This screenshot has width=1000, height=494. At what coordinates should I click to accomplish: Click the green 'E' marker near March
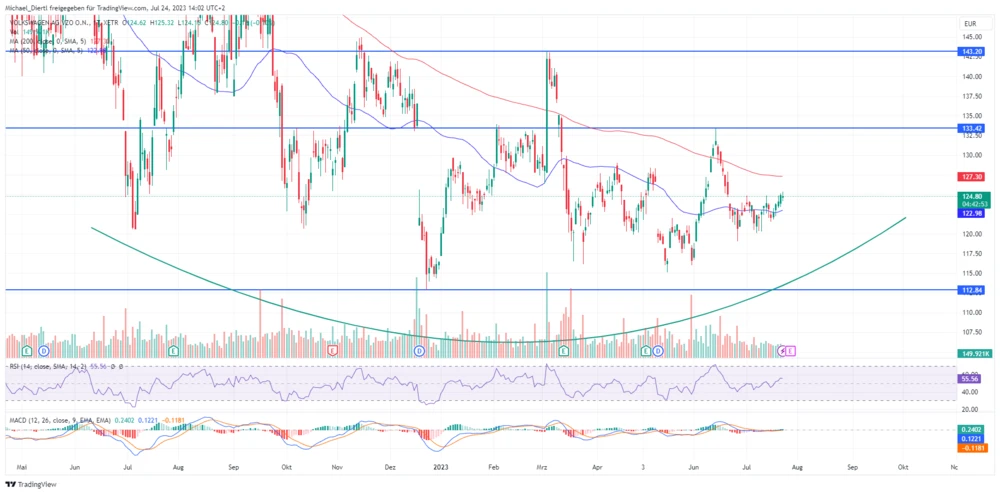(564, 351)
